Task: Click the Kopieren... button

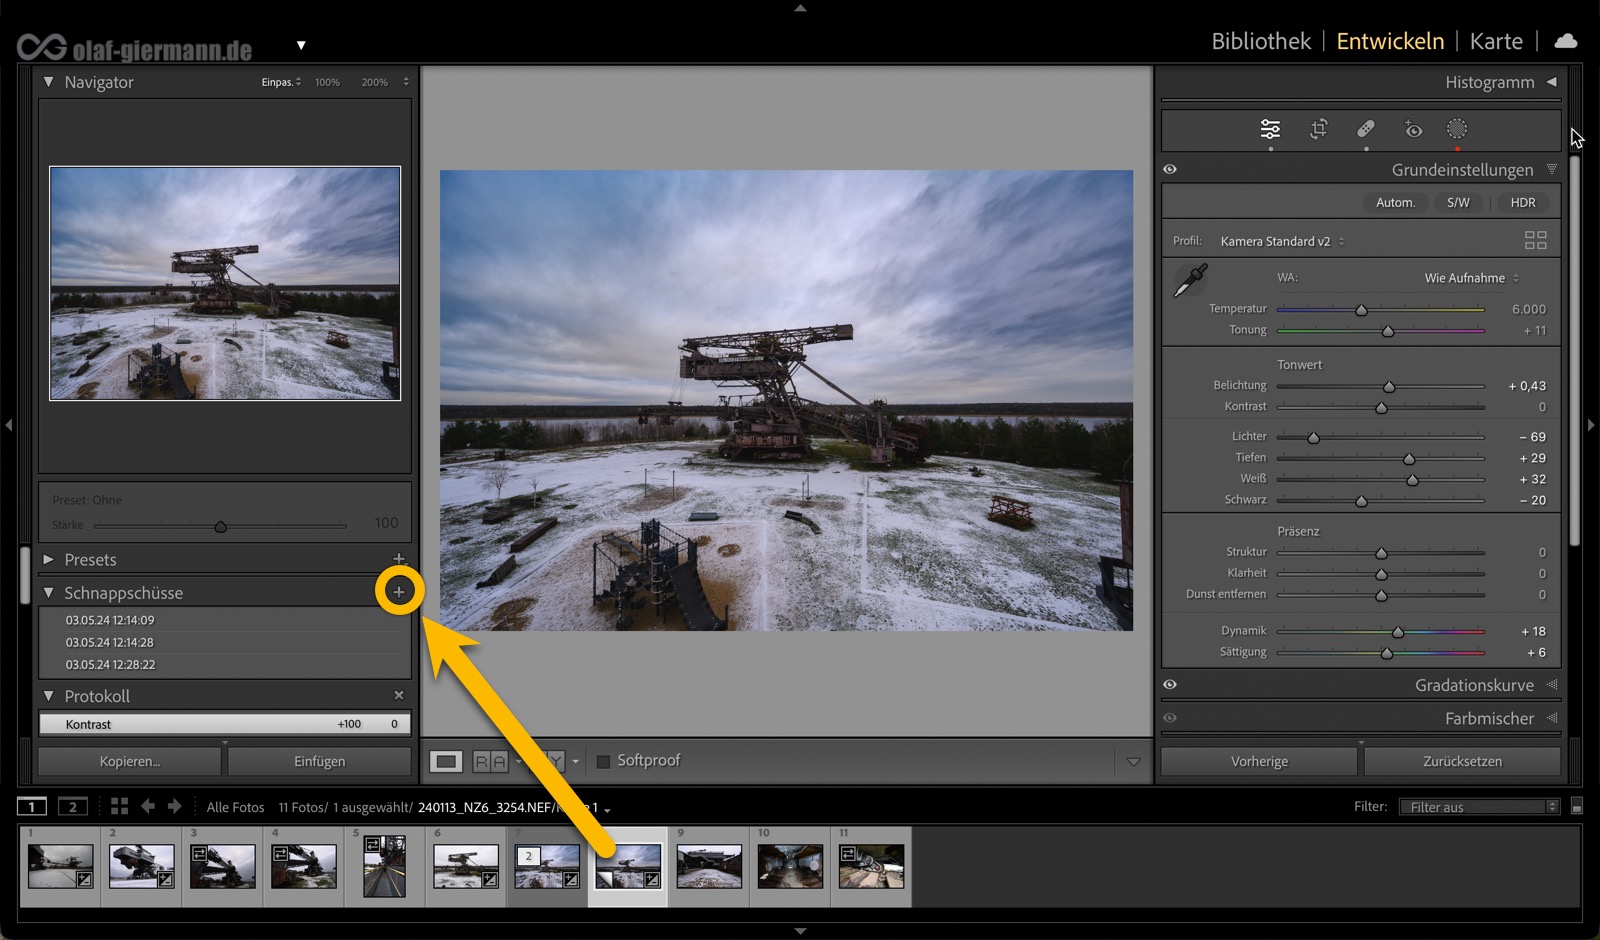Action: click(x=129, y=761)
